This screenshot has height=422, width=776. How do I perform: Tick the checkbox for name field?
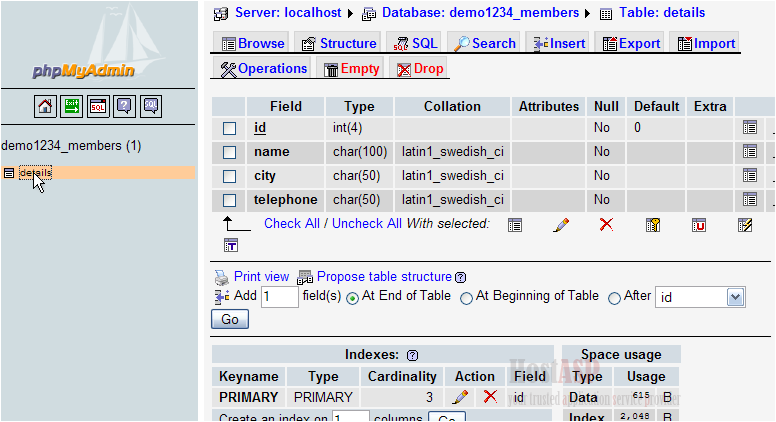coord(229,152)
